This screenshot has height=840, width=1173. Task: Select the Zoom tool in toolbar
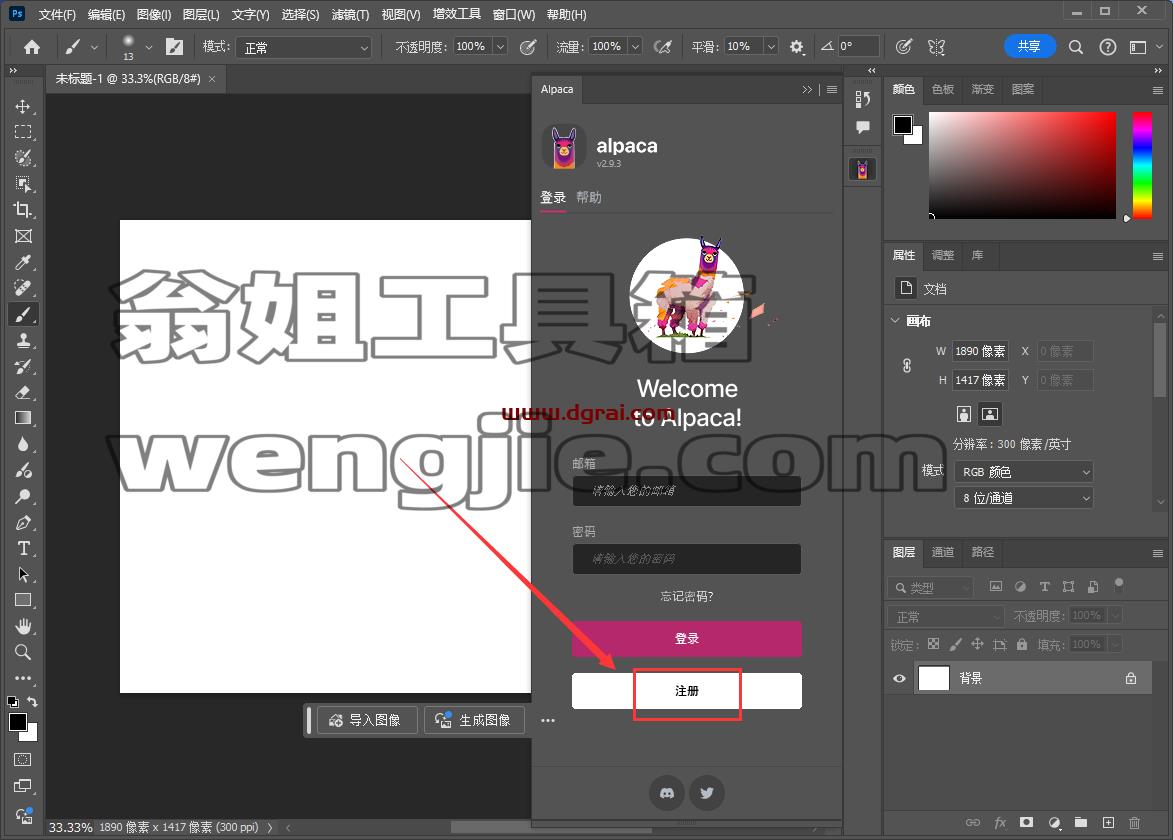(x=22, y=652)
